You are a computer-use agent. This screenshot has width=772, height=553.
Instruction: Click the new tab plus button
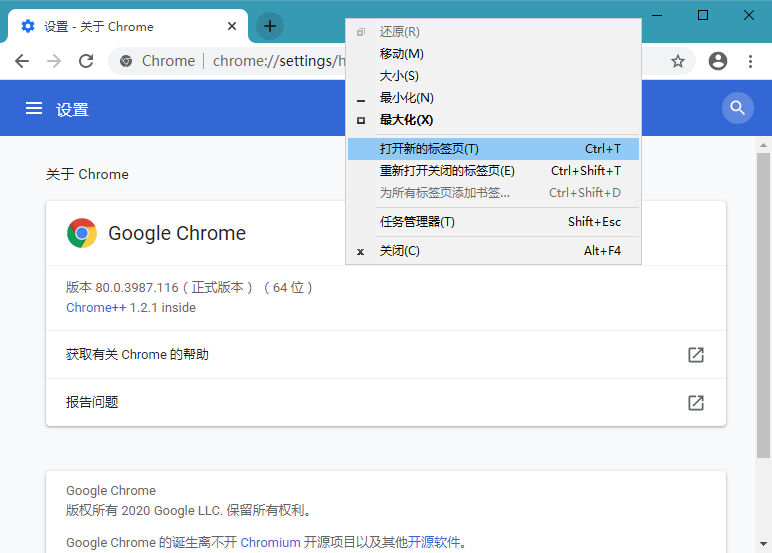(x=270, y=26)
